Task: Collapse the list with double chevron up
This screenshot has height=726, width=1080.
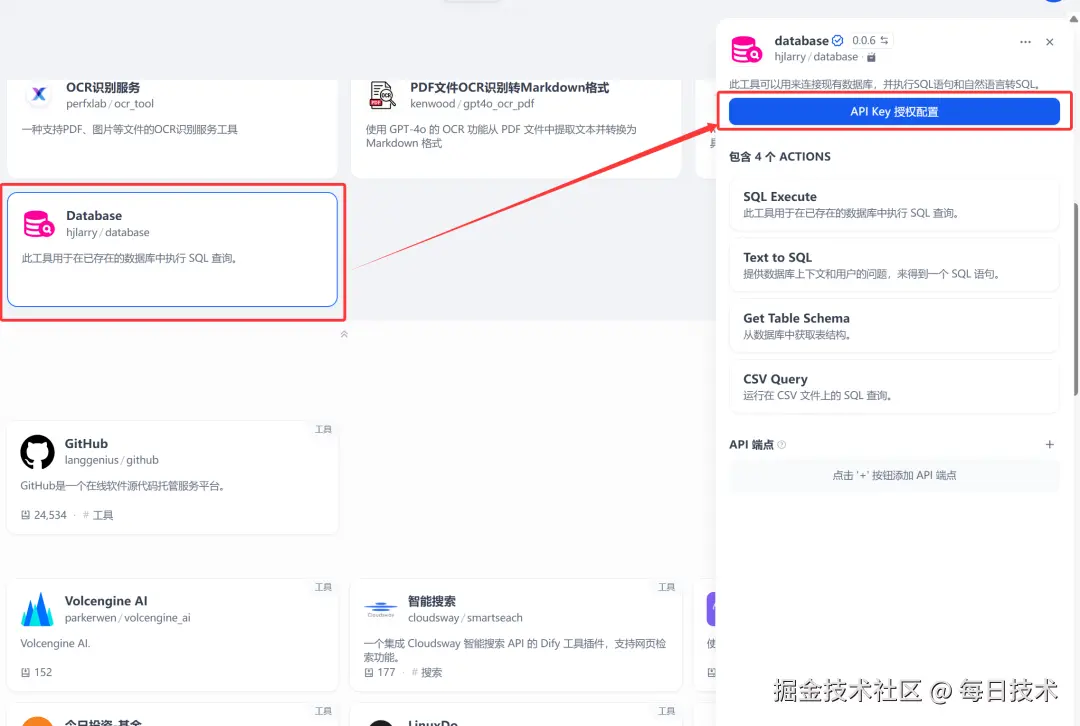Action: coord(344,334)
